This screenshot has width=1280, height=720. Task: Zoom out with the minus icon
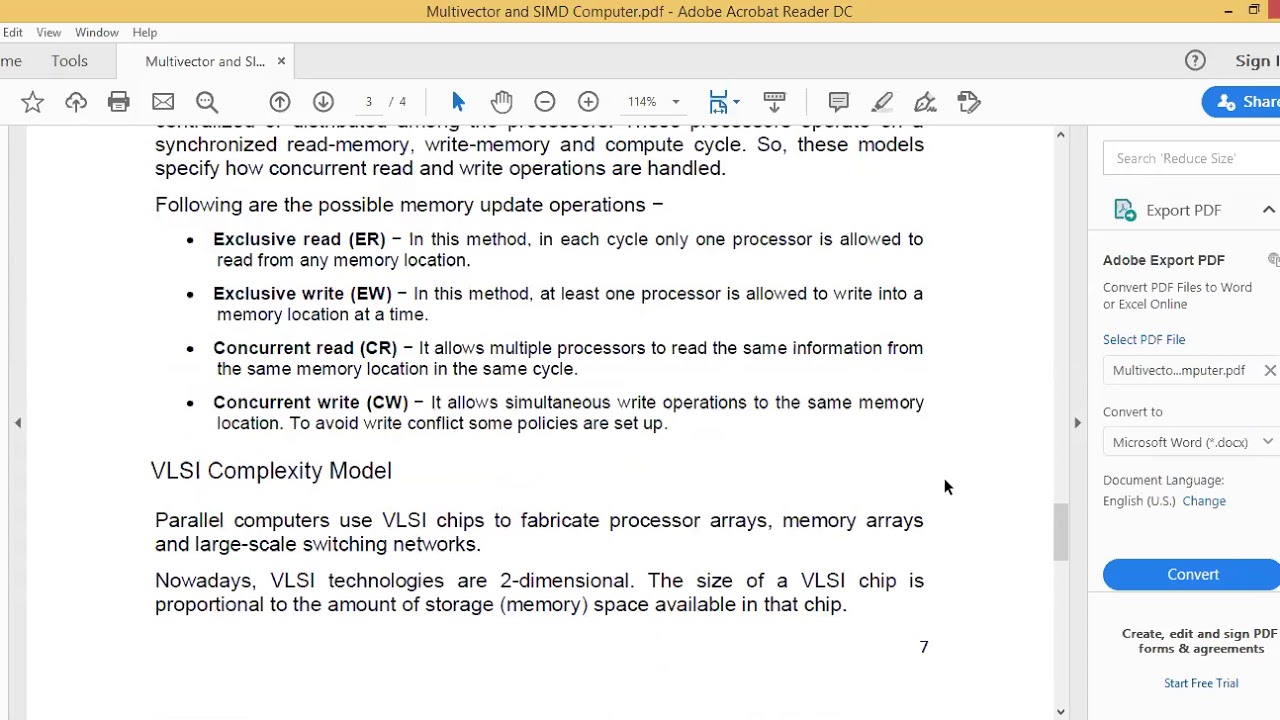(545, 102)
